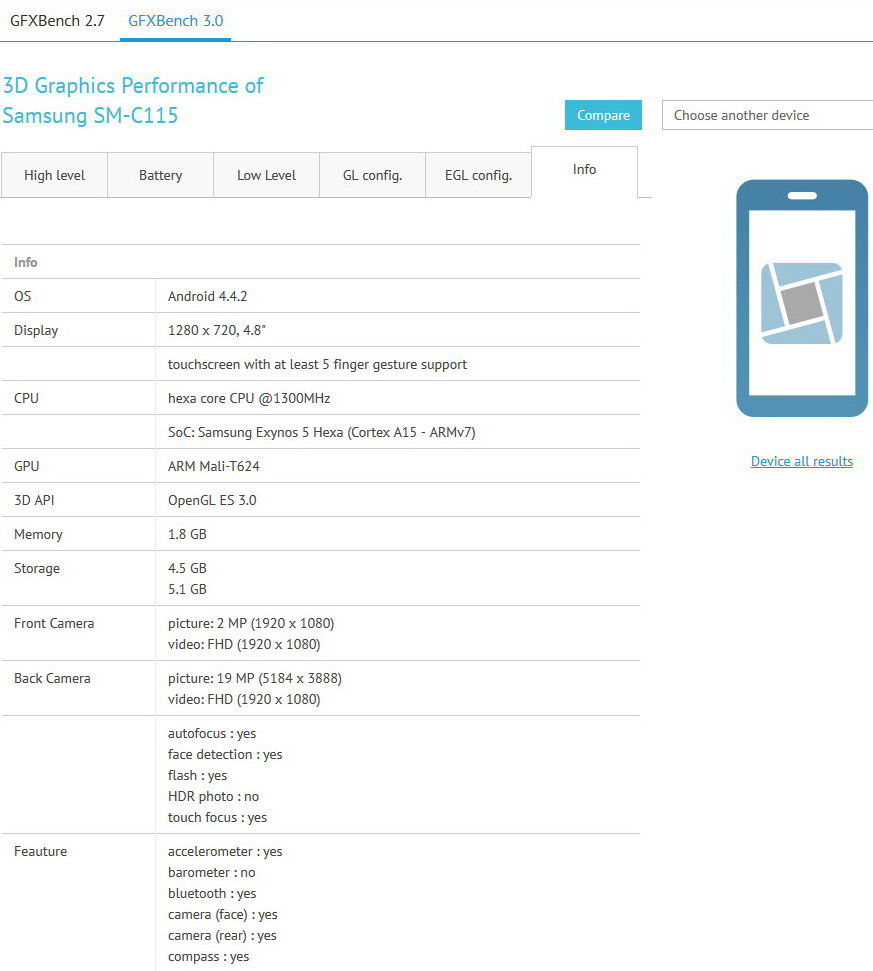Image resolution: width=873 pixels, height=971 pixels.
Task: Select the Info tab
Action: point(584,172)
